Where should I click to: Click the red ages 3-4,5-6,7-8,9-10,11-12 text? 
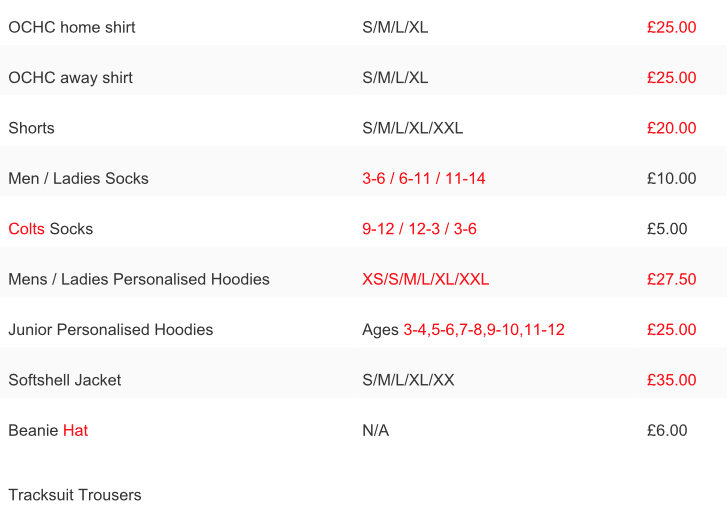(x=484, y=330)
